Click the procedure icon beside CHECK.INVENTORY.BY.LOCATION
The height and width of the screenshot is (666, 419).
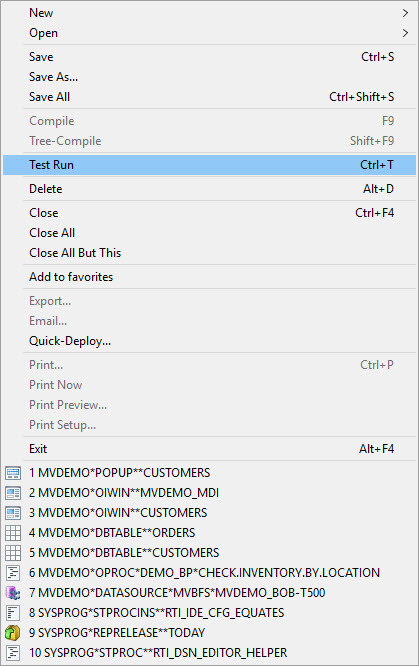[13, 573]
